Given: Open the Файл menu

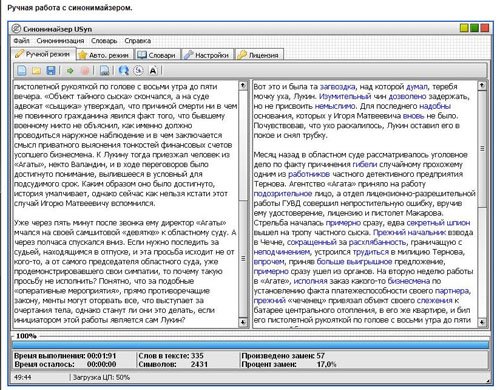Looking at the screenshot, I should coord(21,41).
